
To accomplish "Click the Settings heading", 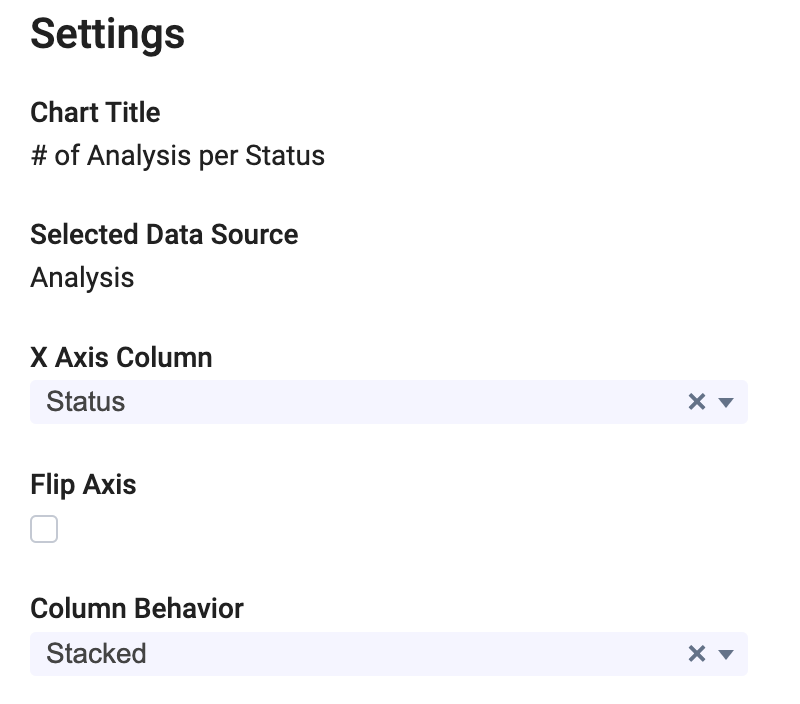I will 107,34.
